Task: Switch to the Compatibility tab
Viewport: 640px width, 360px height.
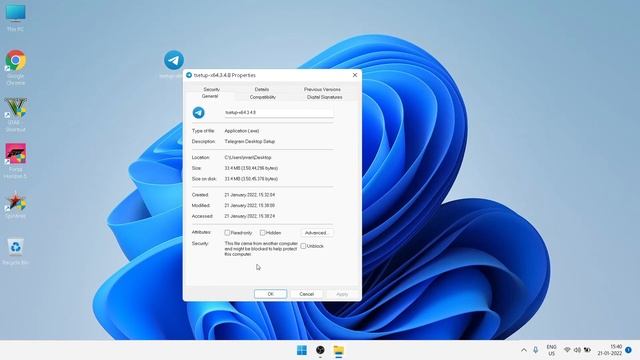Action: pos(263,97)
